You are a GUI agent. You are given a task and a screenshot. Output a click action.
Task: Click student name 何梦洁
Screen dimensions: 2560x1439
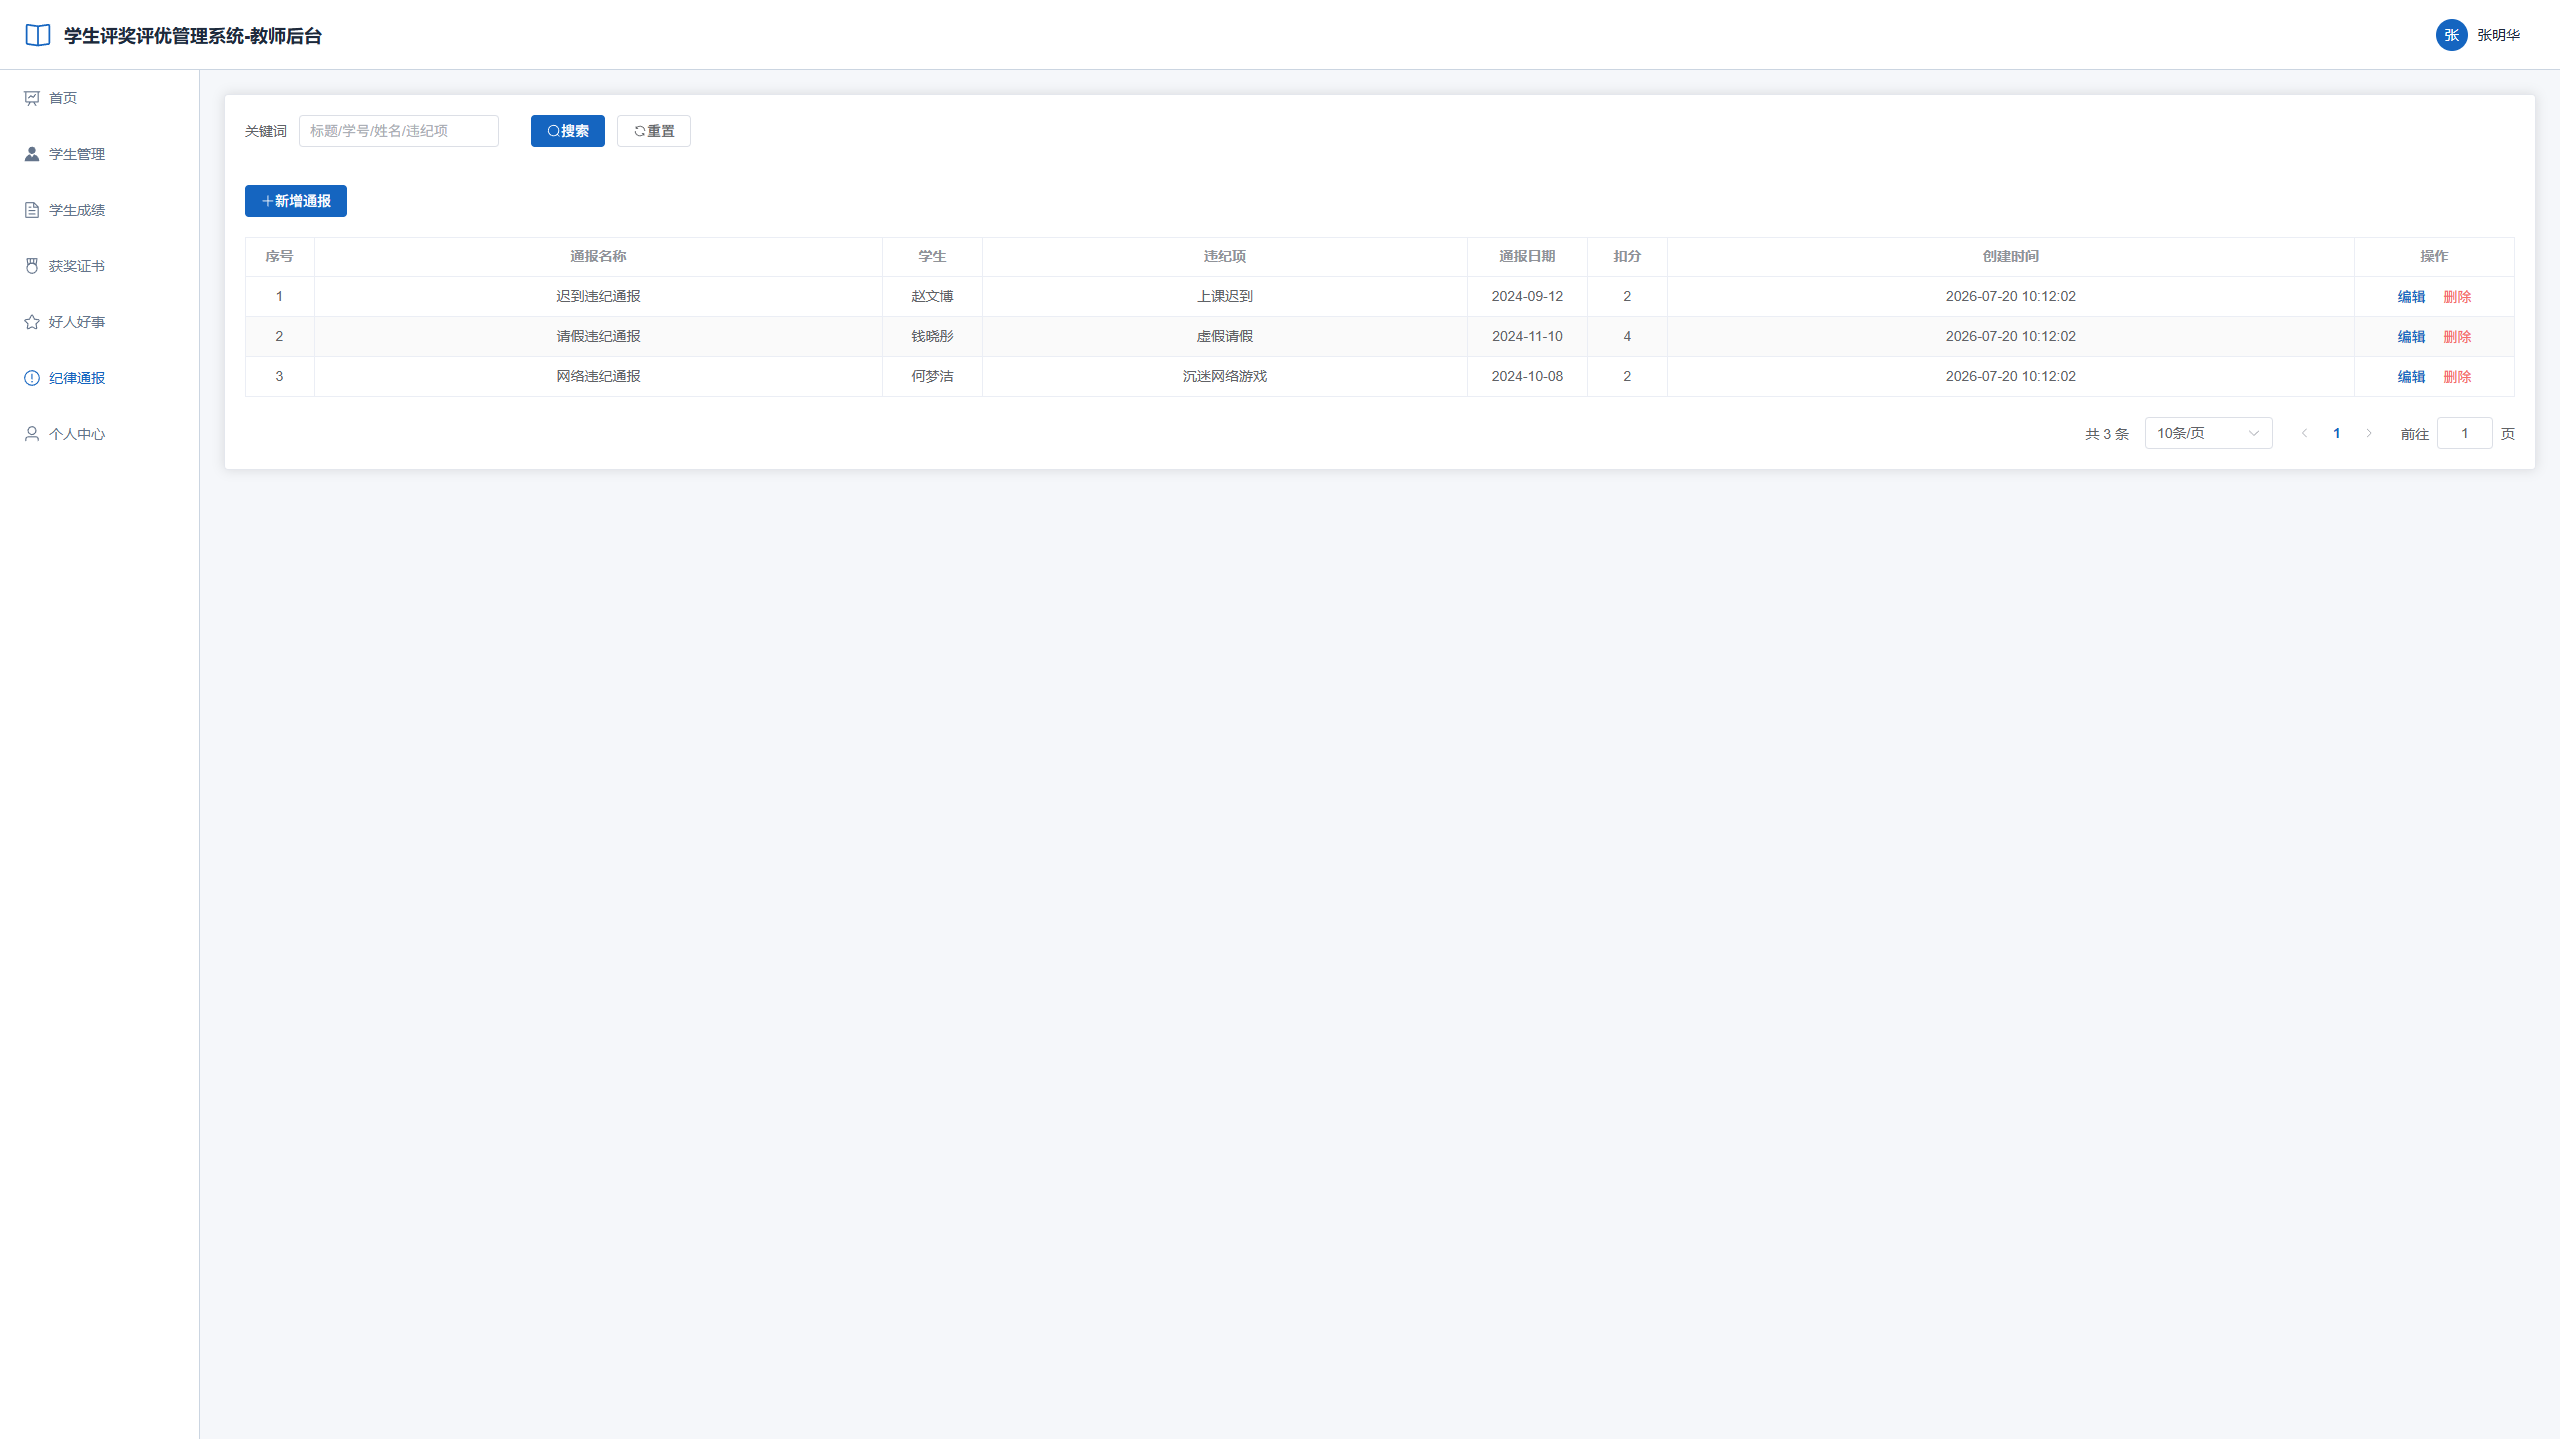[932, 377]
